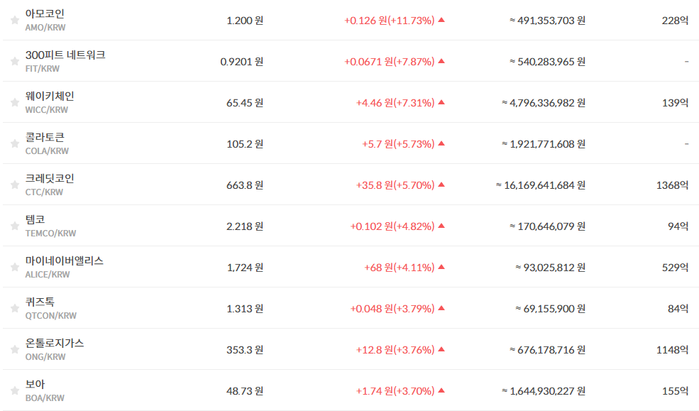Select the 웨이키체인 price 65.45 원
This screenshot has height=411, width=699.
pos(245,103)
